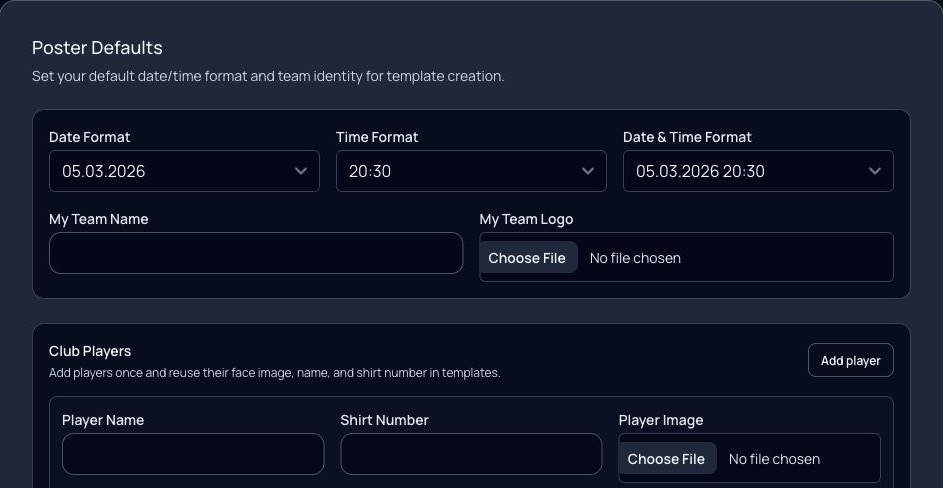Click the Player Name label
Screen dimensions: 943x488
103,420
